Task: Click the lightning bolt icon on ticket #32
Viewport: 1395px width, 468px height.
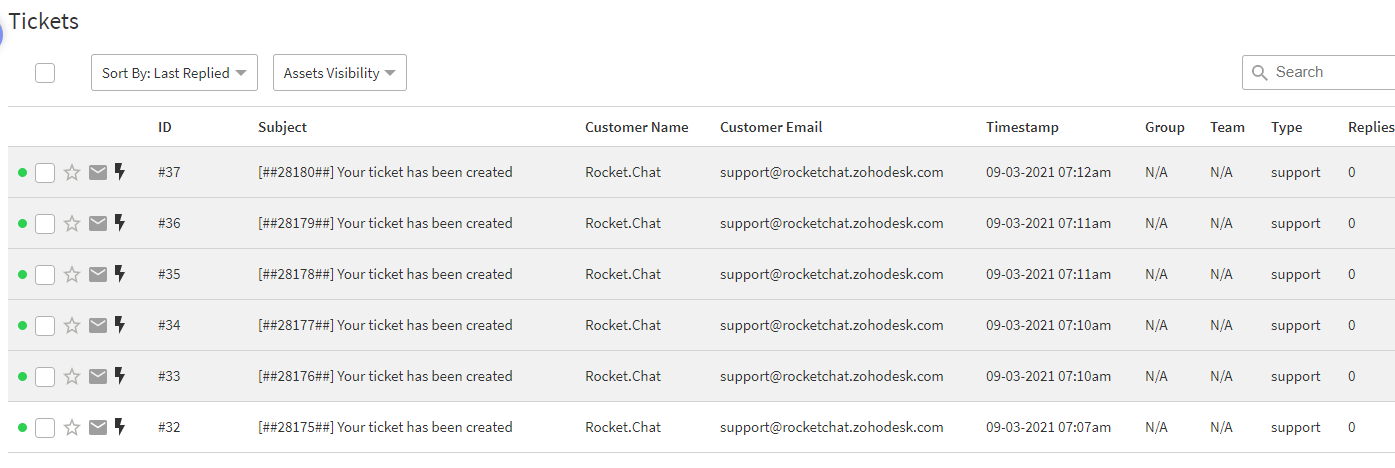Action: [120, 427]
